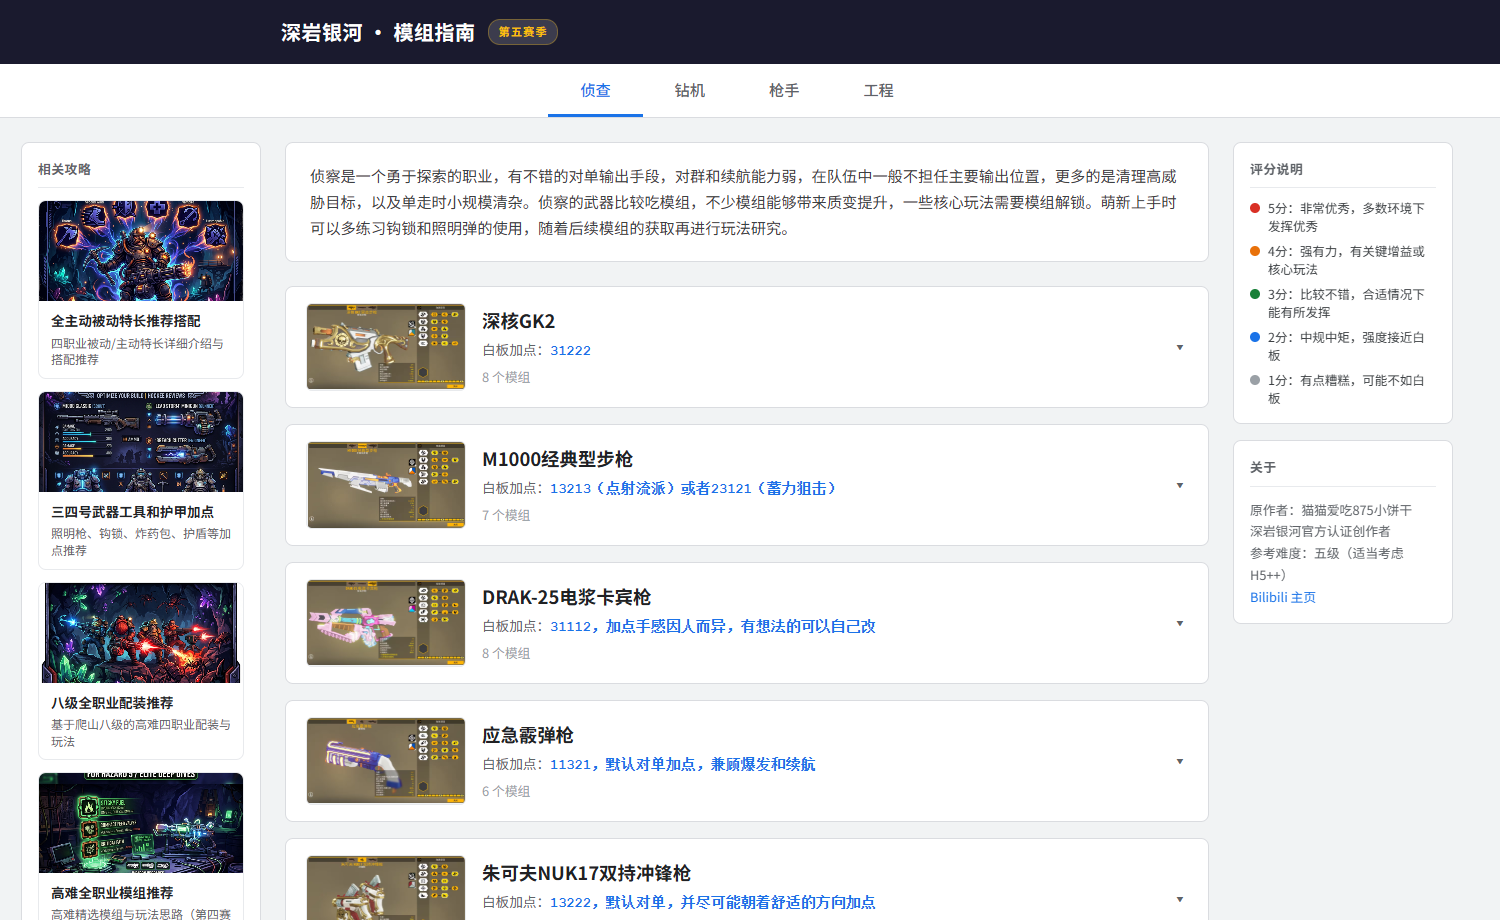Select the 侦查 tab
Screen dimensions: 1500x920
595,91
